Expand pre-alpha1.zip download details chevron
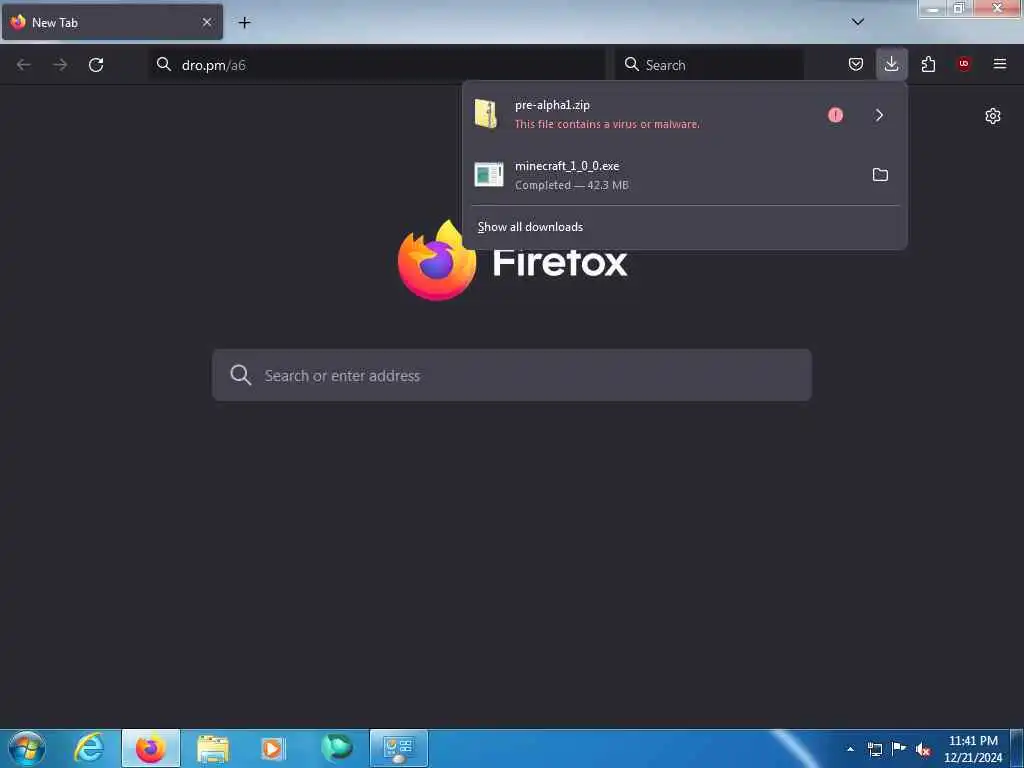The height and width of the screenshot is (768, 1024). point(879,115)
